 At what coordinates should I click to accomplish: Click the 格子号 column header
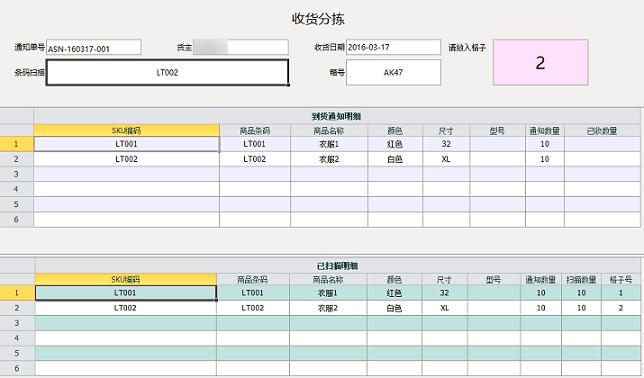(x=621, y=279)
